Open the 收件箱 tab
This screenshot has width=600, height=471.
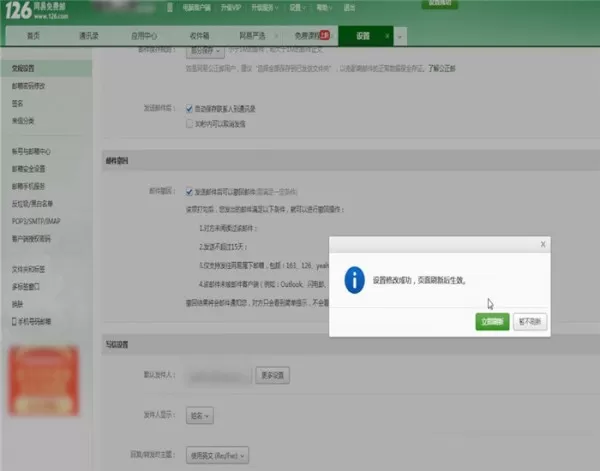pos(199,36)
